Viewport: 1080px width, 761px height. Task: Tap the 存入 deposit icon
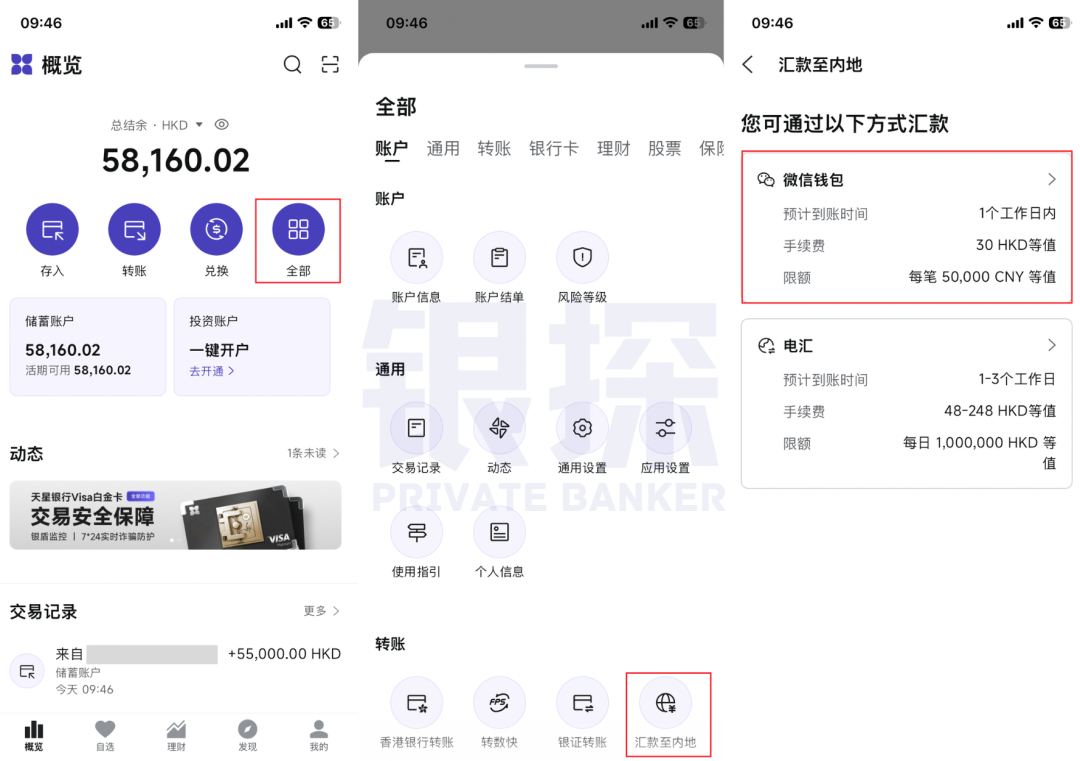coord(52,228)
